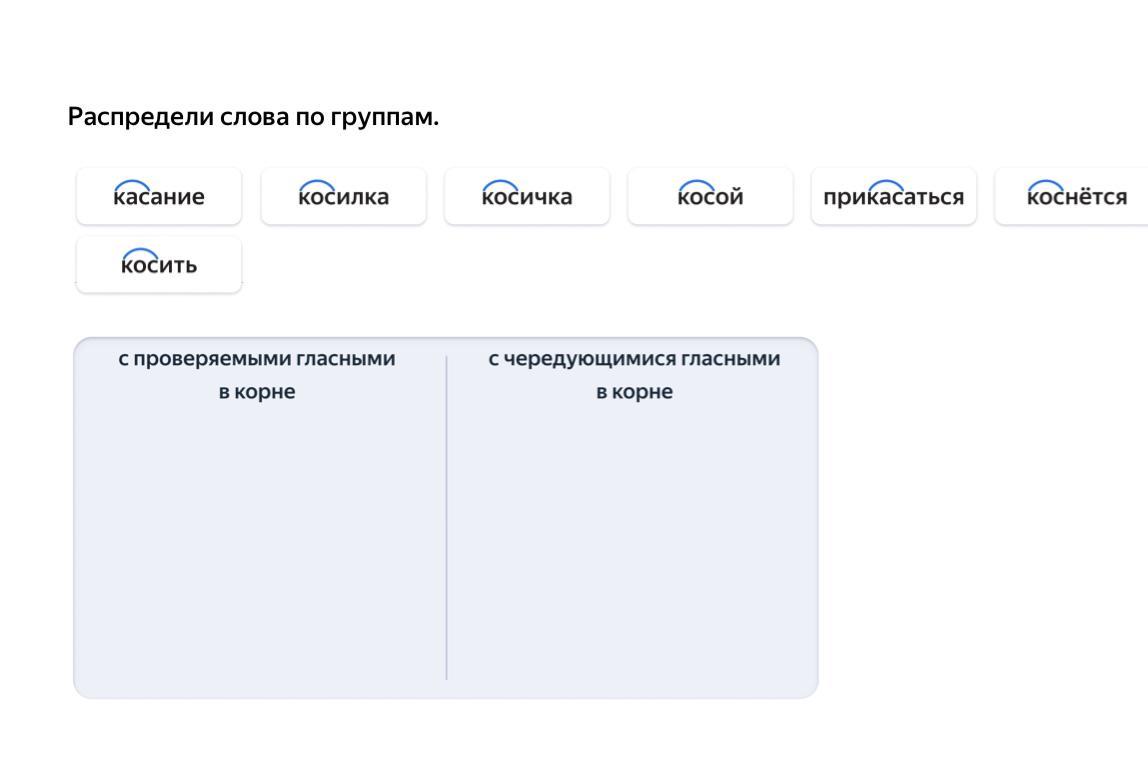Click the heading с проверяемыми гласными в корне
The height and width of the screenshot is (773, 1148).
click(257, 375)
